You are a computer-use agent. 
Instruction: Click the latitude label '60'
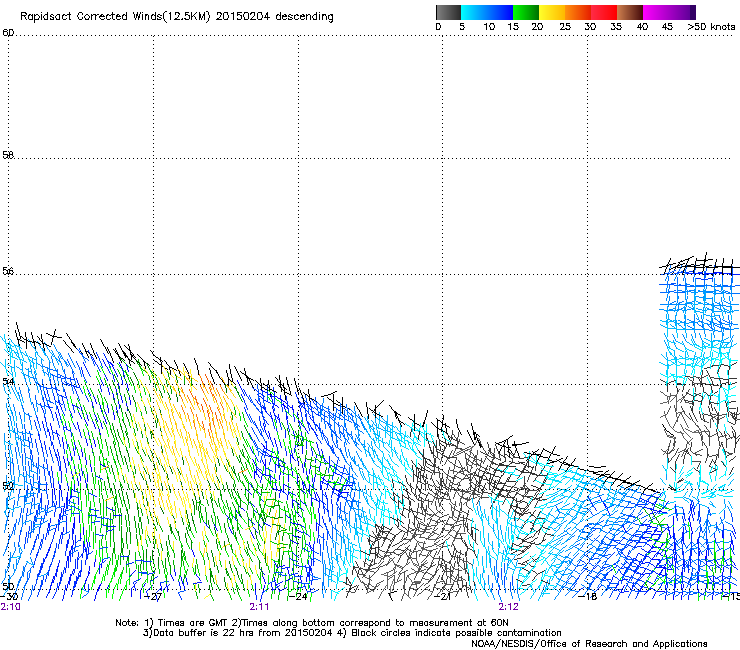8,33
